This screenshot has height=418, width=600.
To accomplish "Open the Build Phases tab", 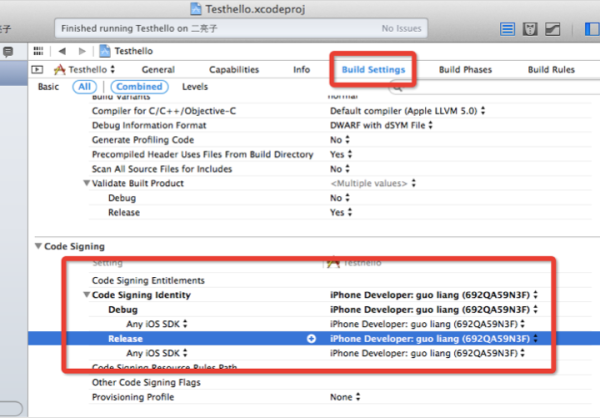I will 465,70.
